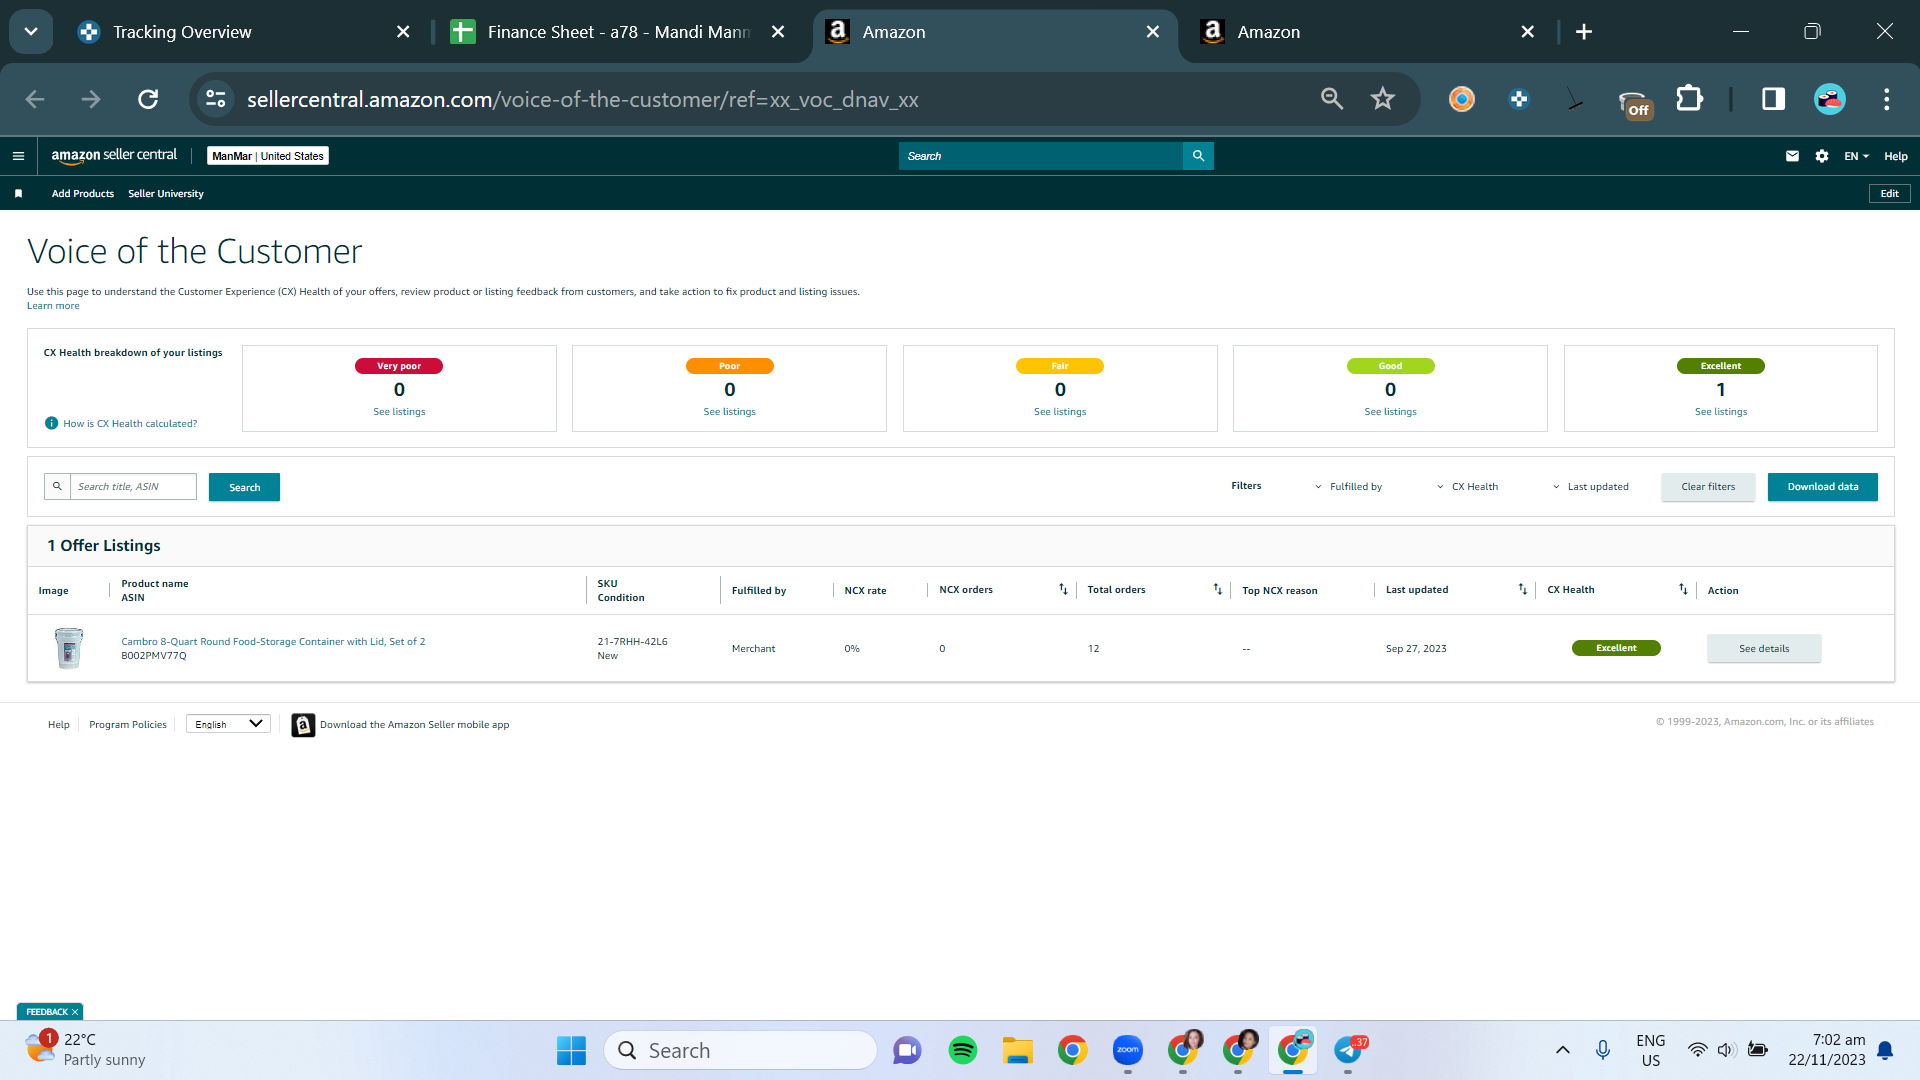Bookmark this page with the star icon

[1383, 99]
